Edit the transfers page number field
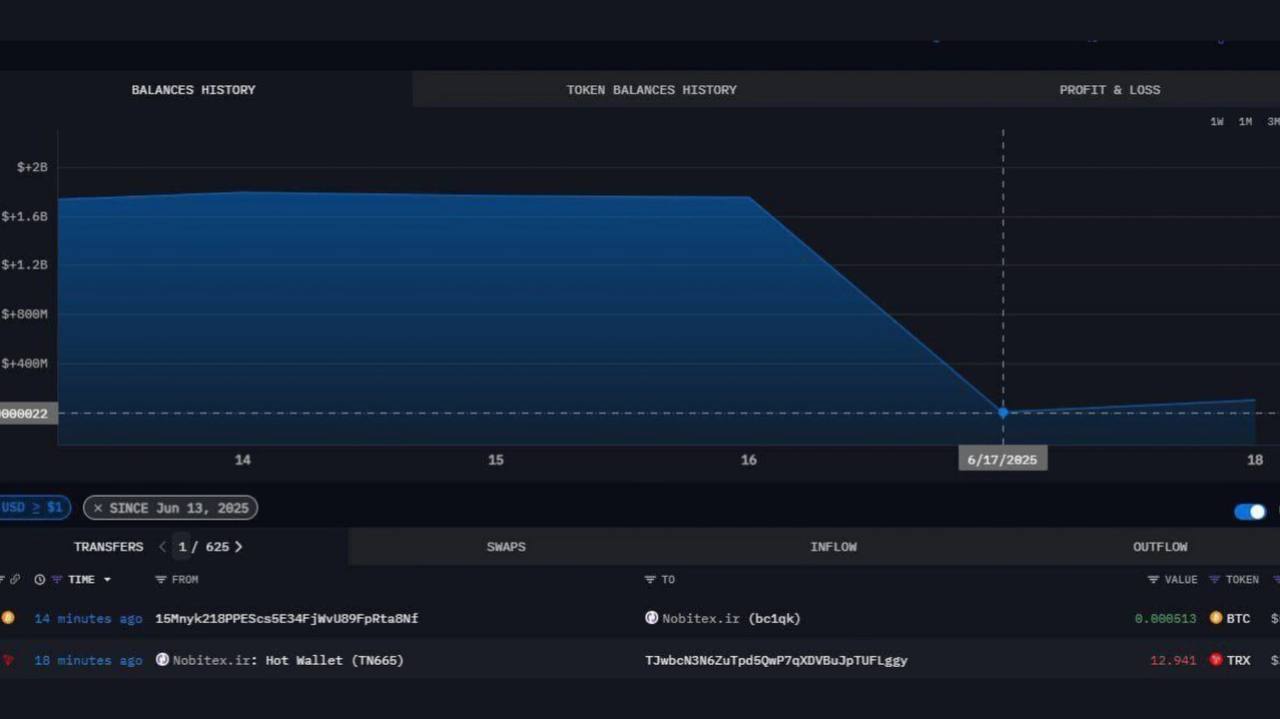Screen dimensions: 1280x719 pos(183,547)
